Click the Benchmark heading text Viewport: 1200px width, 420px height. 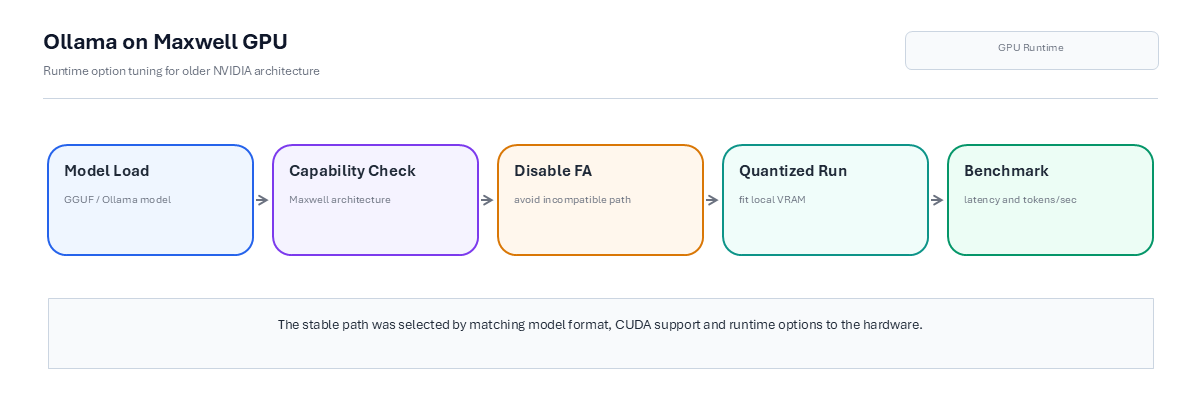(1006, 171)
